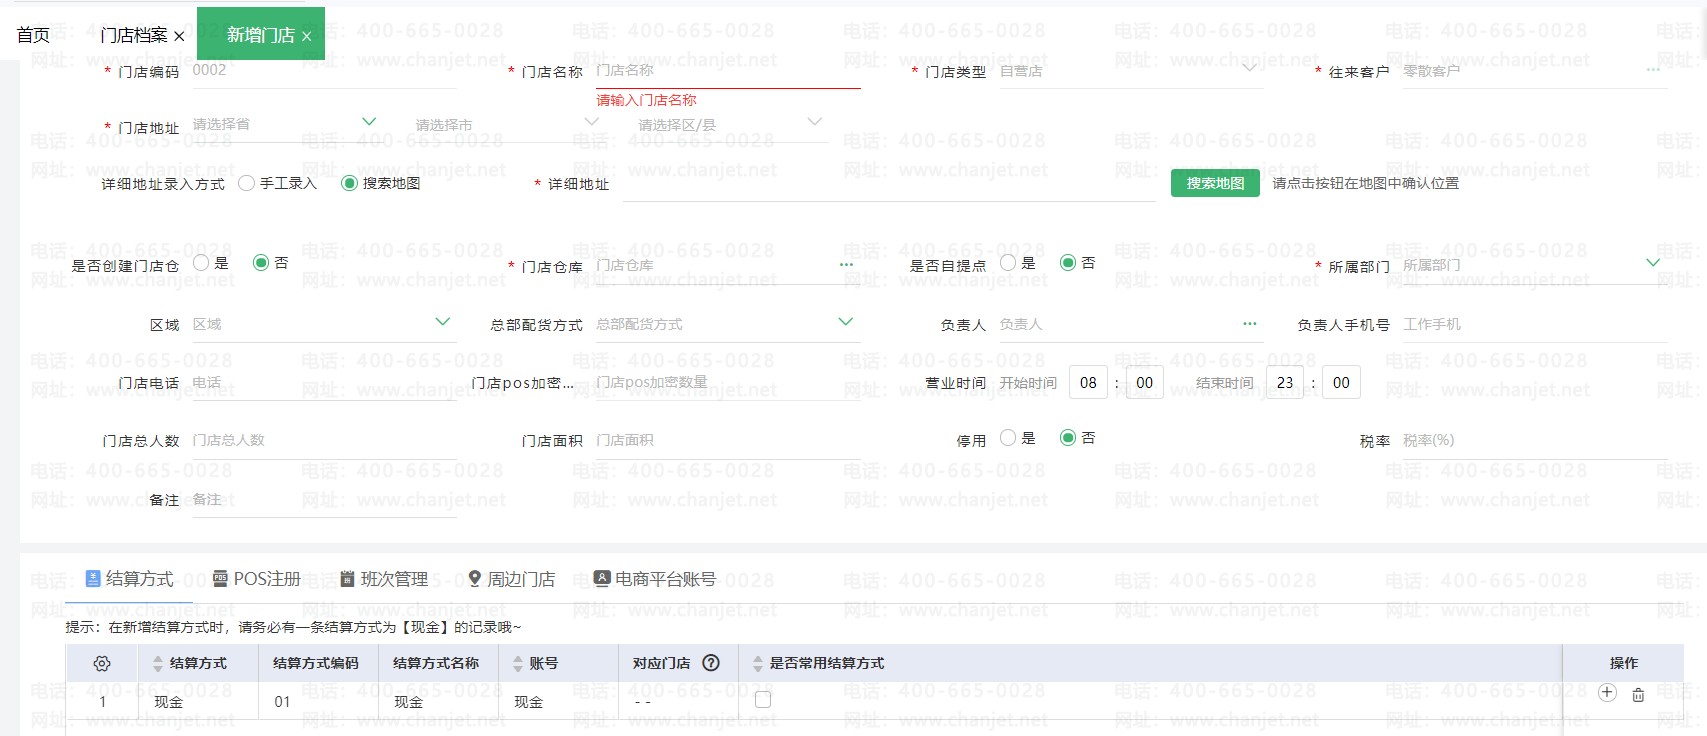Open the 电商平台账号 tab
Image resolution: width=1707 pixels, height=736 pixels.
tap(655, 579)
